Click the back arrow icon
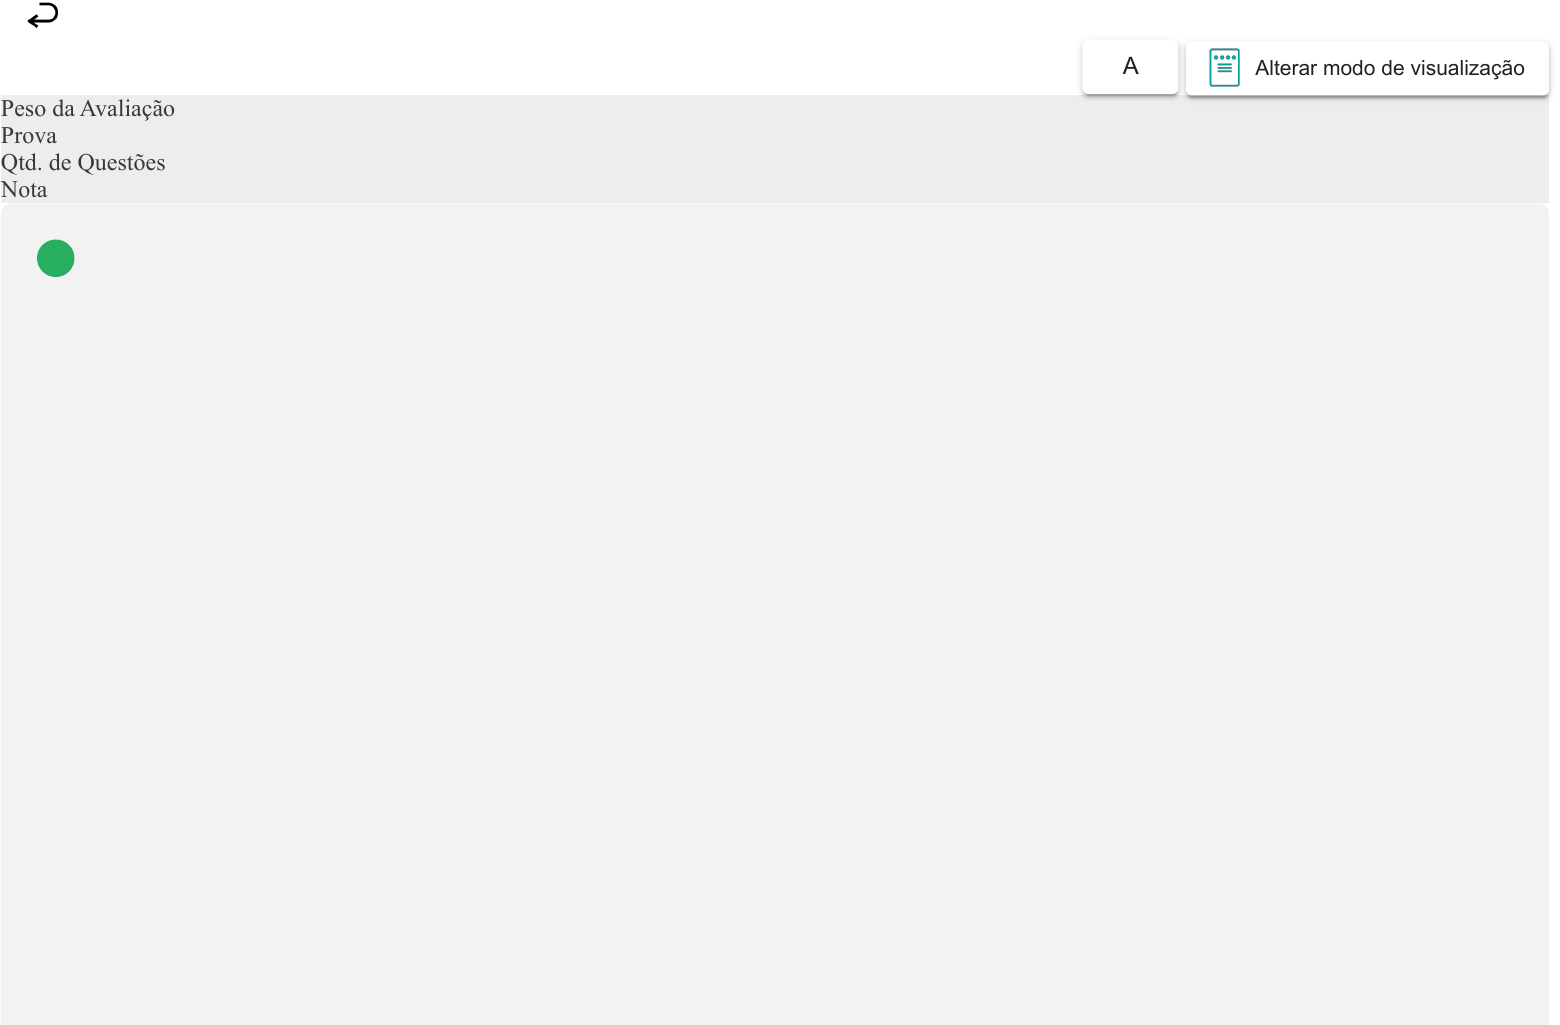 click(43, 16)
